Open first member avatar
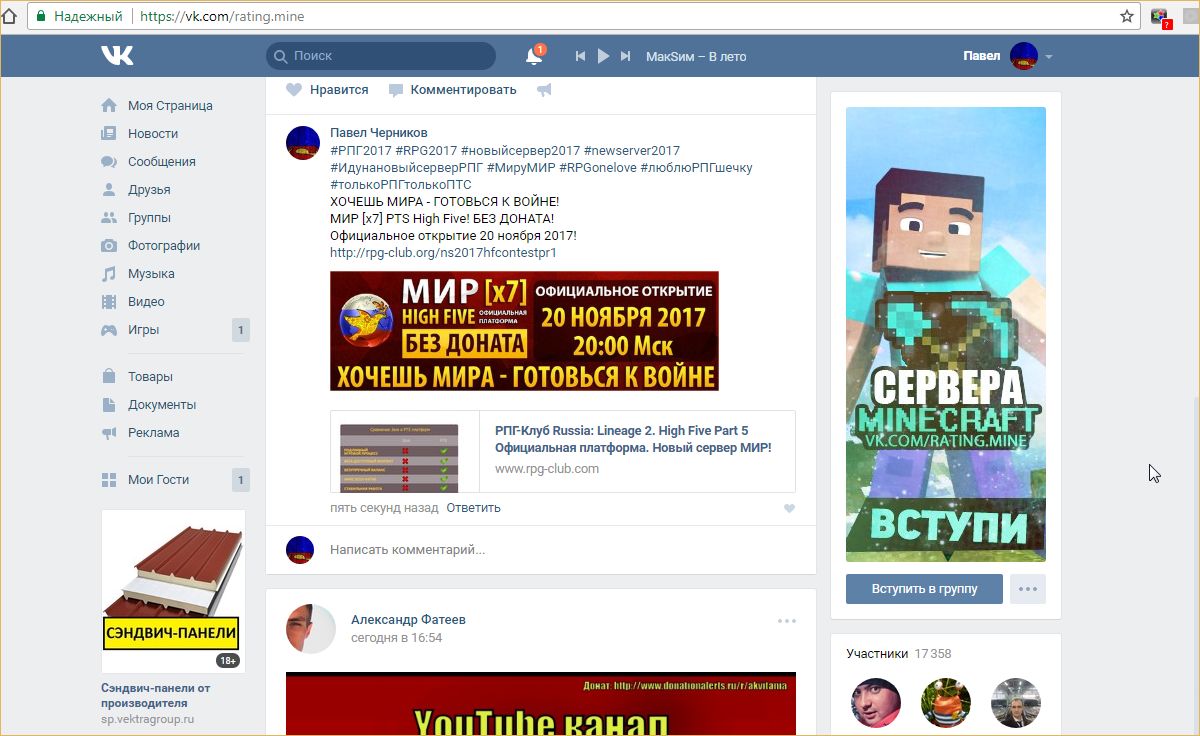Image resolution: width=1200 pixels, height=736 pixels. 876,703
